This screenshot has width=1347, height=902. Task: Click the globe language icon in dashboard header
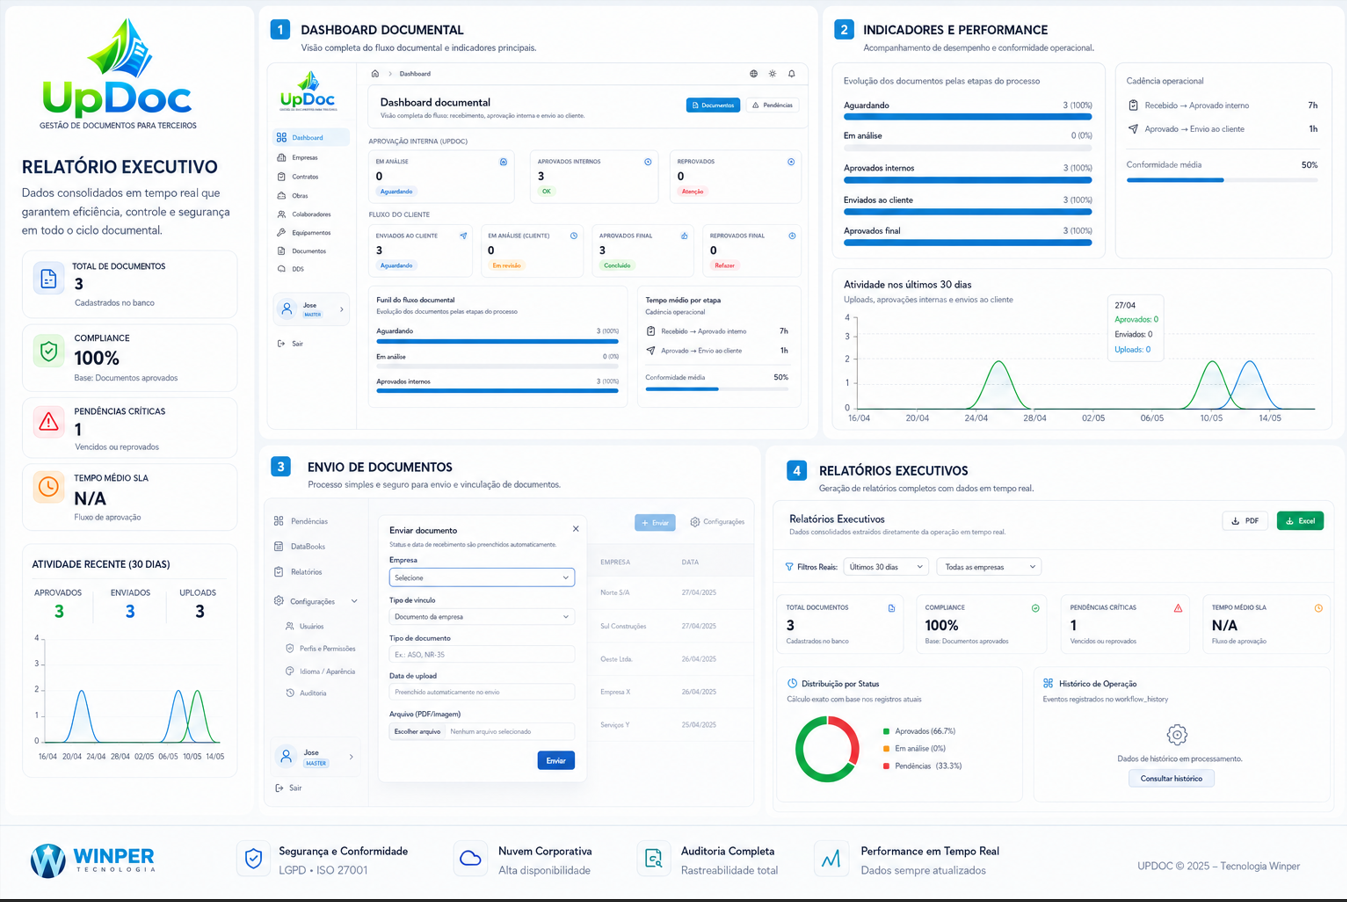coord(753,74)
